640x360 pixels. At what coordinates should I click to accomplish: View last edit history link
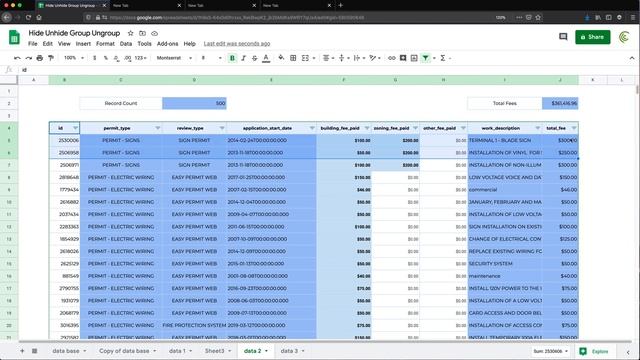point(237,44)
